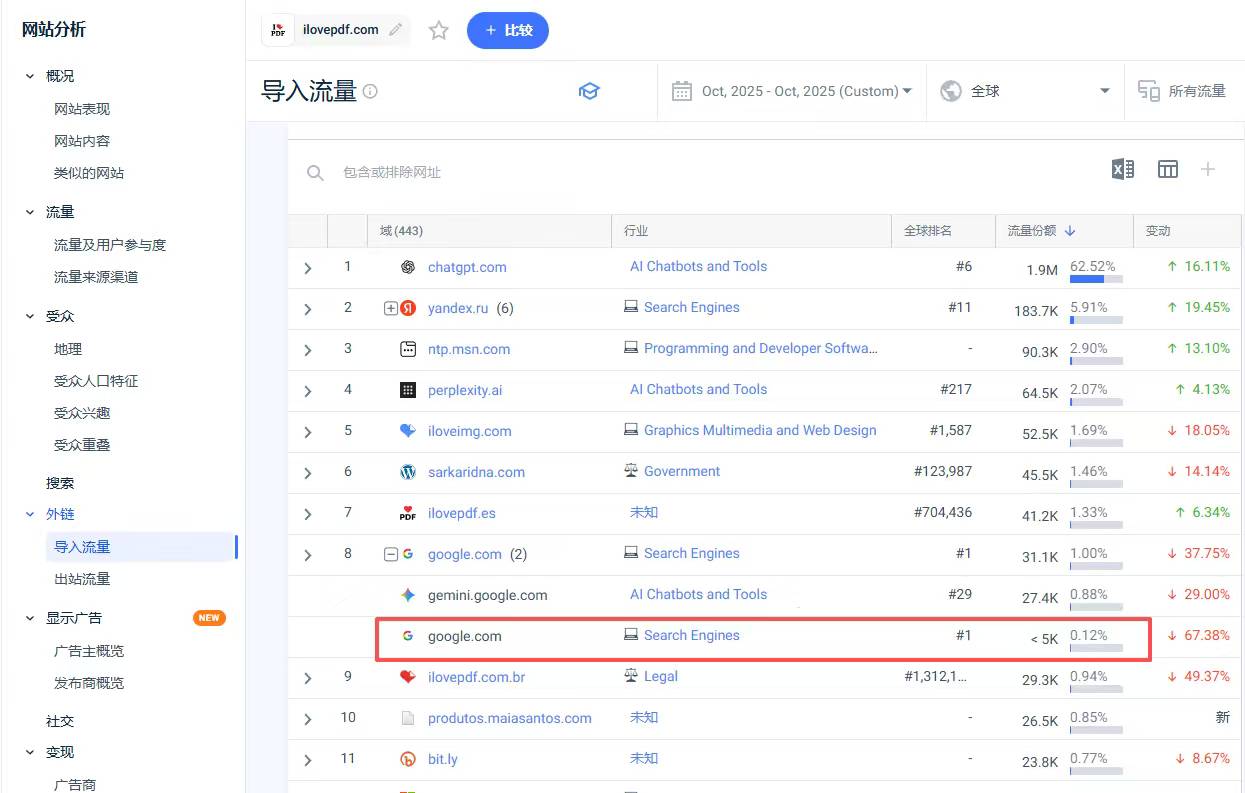The height and width of the screenshot is (793, 1245).
Task: Expand the bit.ly row chevron
Action: click(308, 760)
